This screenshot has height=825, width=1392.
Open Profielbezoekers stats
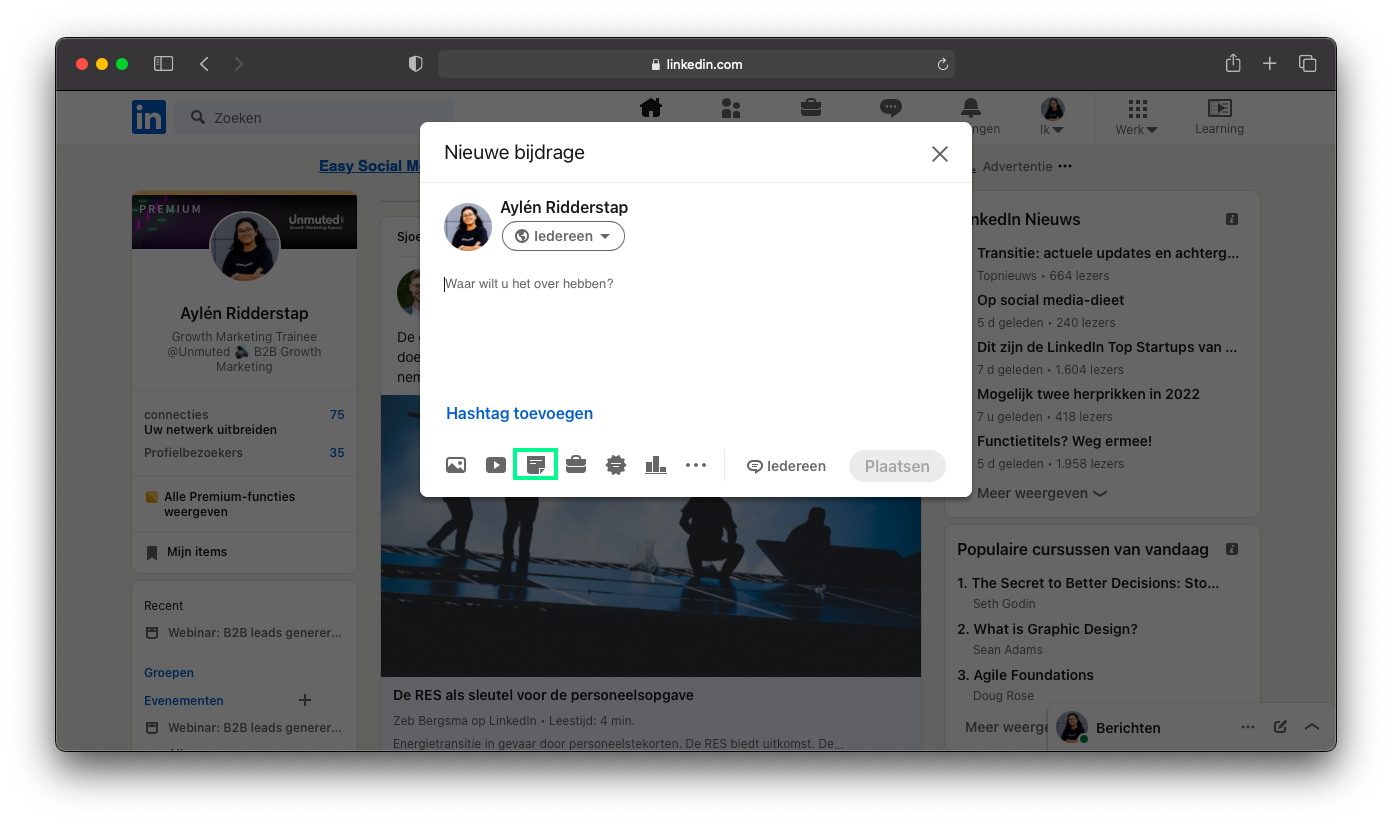click(x=244, y=453)
